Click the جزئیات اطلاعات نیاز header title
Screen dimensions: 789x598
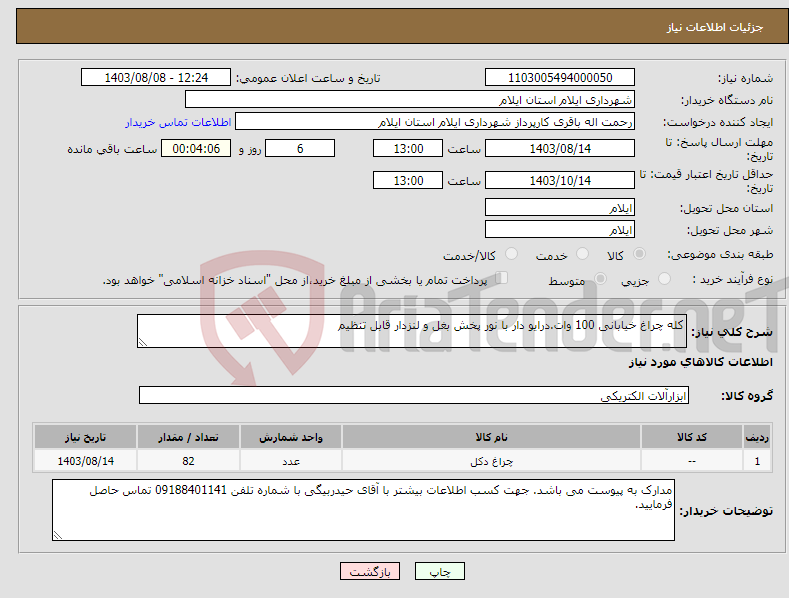pyautogui.click(x=715, y=27)
